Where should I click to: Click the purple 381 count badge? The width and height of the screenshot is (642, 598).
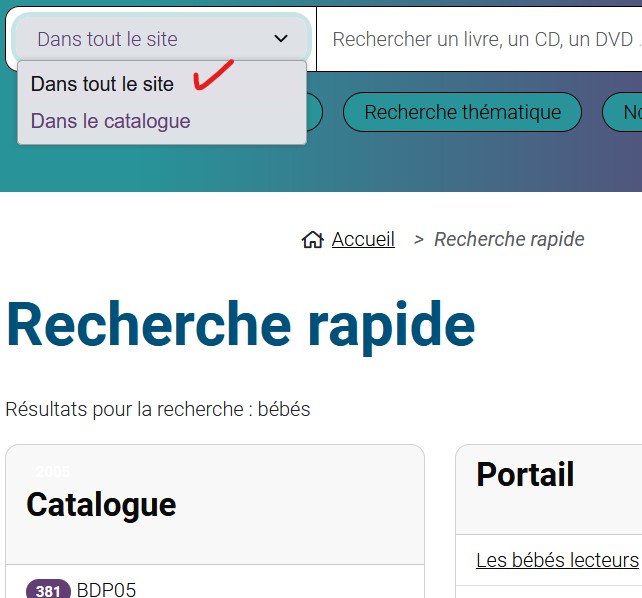(48, 590)
